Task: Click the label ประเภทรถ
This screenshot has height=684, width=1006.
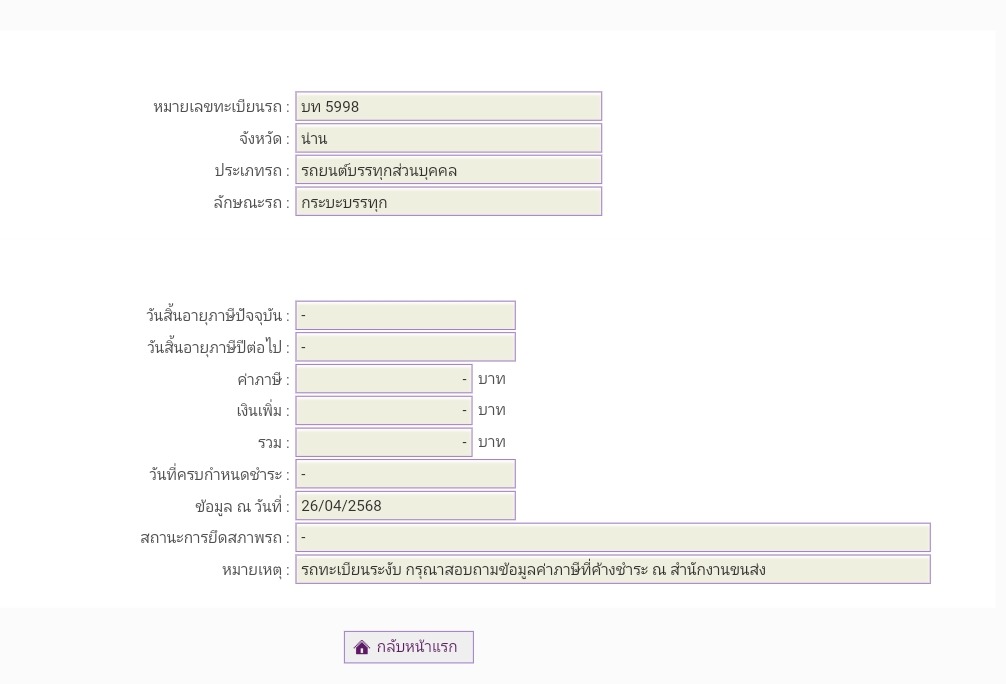Action: tap(252, 171)
